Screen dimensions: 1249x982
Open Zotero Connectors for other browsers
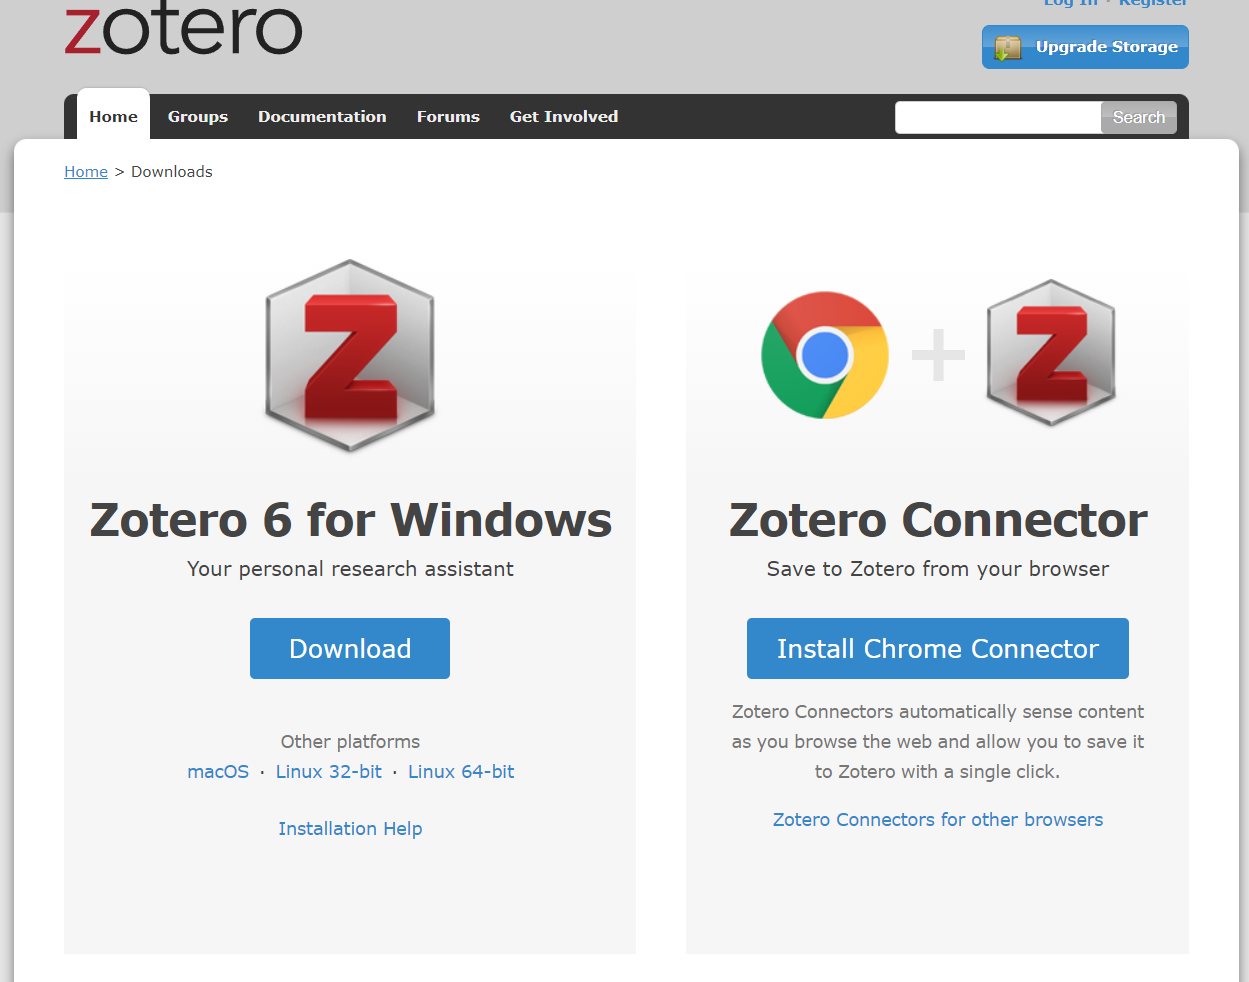click(938, 819)
